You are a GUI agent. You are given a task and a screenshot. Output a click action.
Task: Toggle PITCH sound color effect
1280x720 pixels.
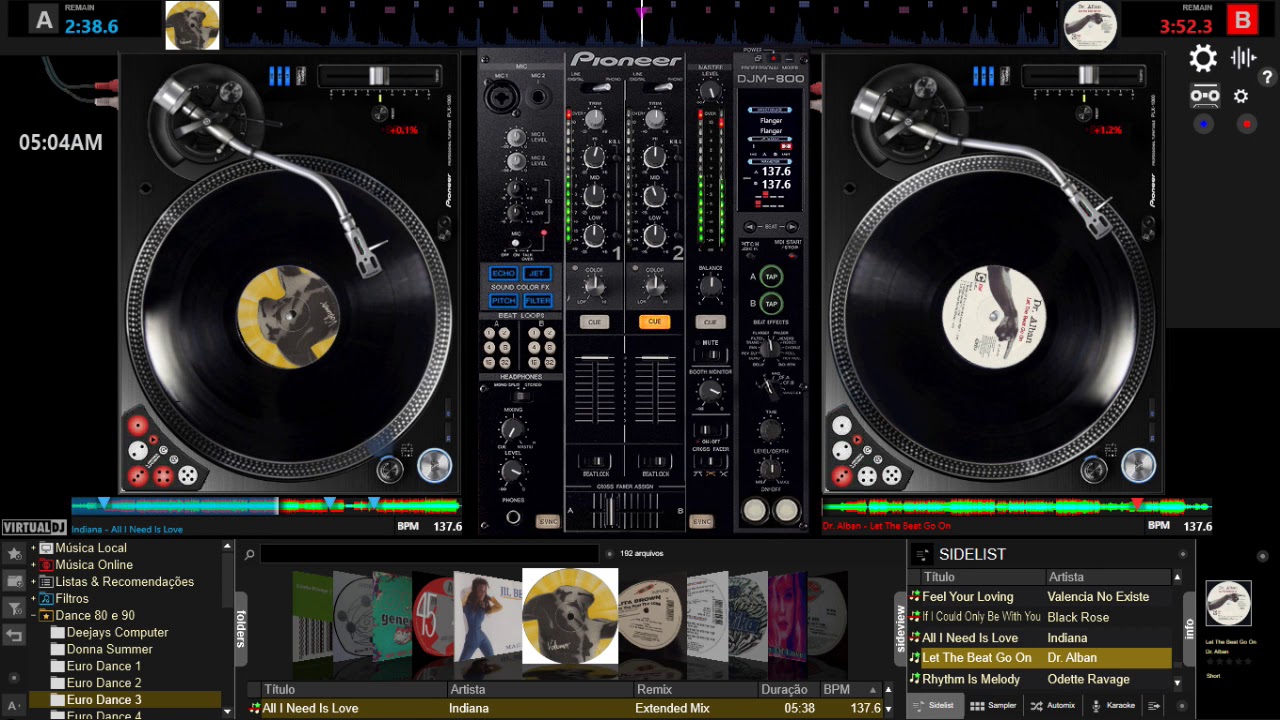click(503, 300)
